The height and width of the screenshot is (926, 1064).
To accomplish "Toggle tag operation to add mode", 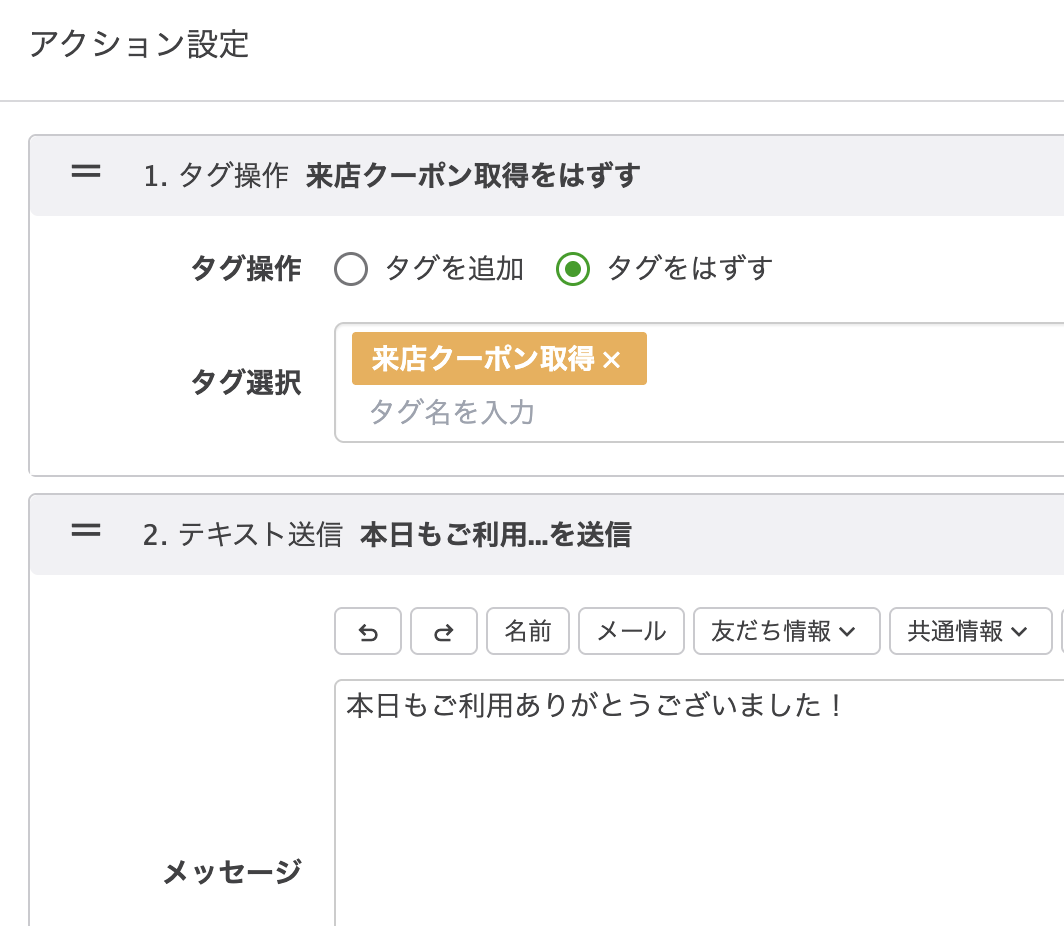I will click(x=351, y=269).
